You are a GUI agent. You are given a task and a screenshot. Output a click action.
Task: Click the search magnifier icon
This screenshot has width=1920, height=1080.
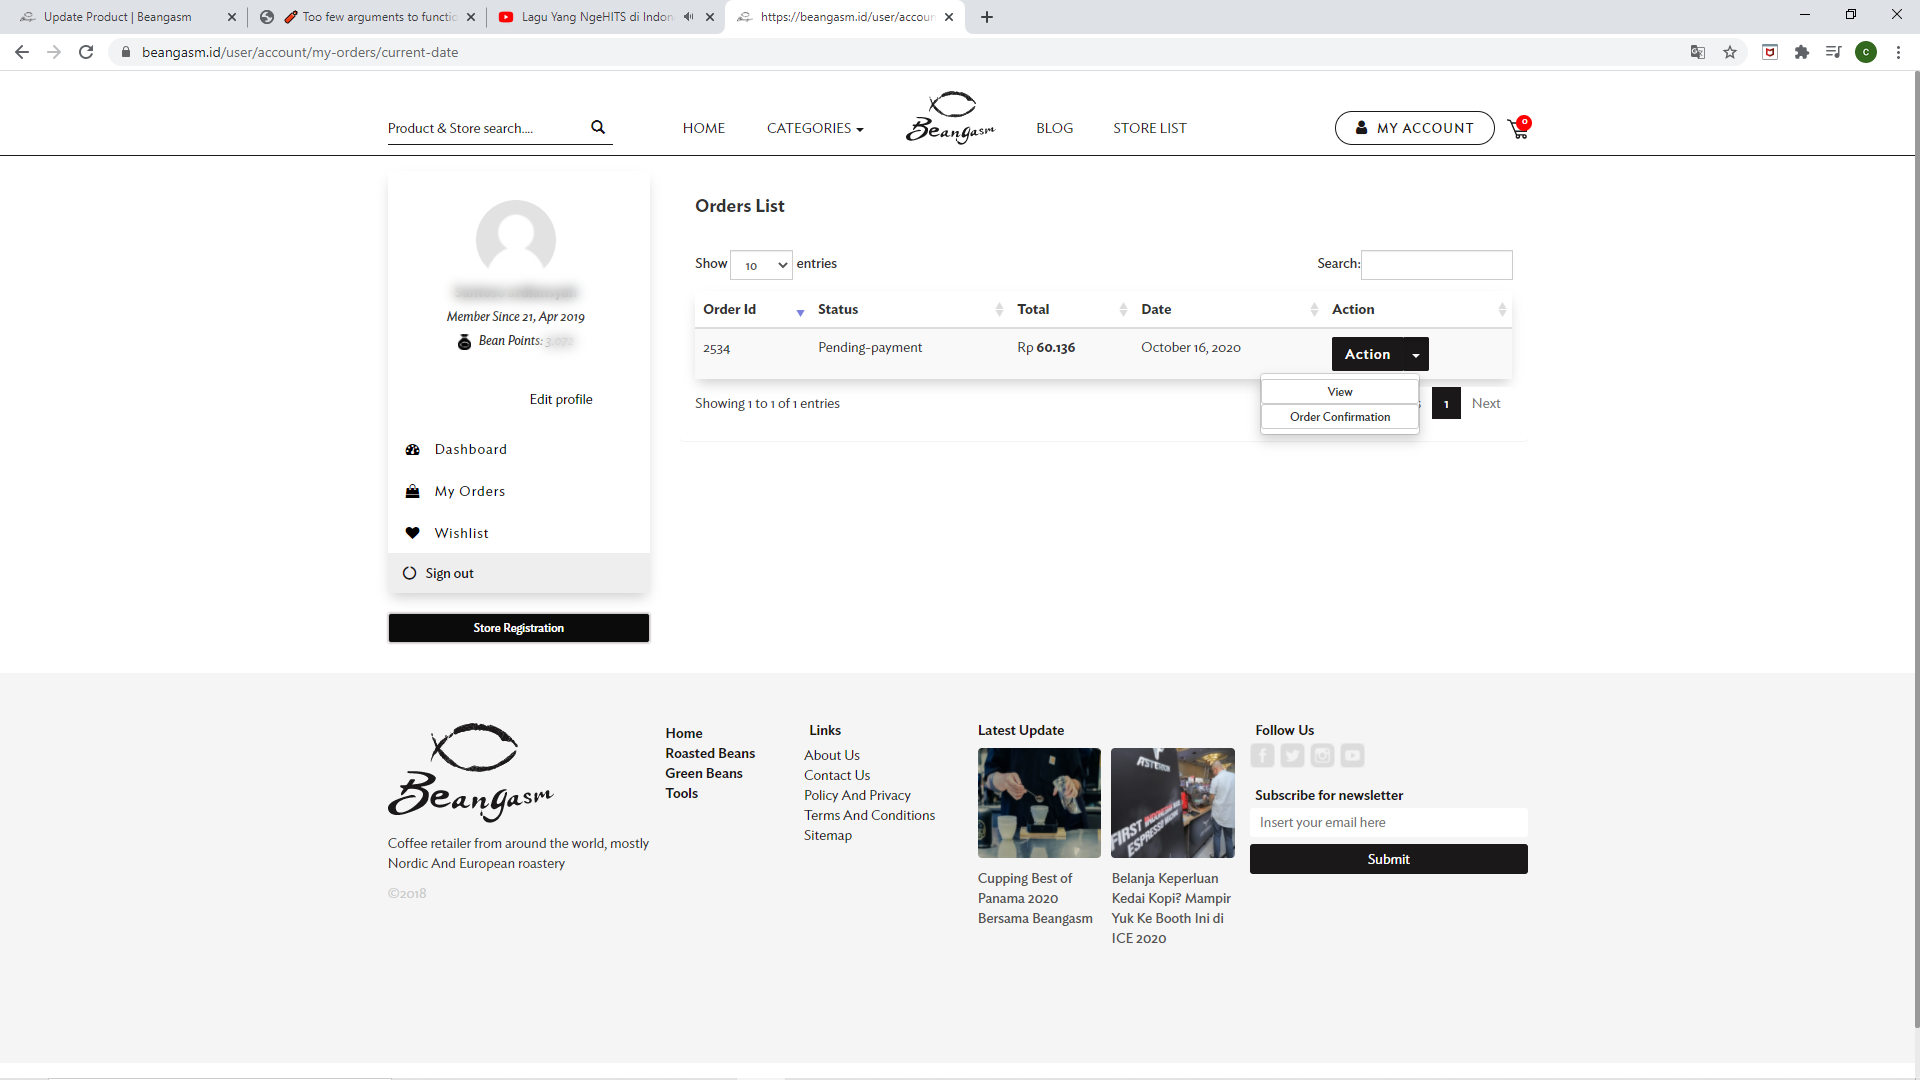coord(598,127)
